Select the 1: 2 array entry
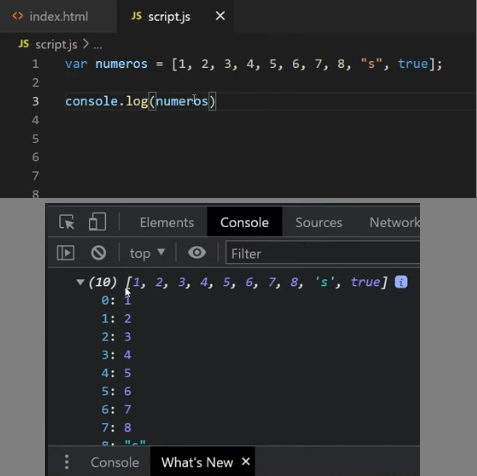The image size is (477, 476). point(116,318)
